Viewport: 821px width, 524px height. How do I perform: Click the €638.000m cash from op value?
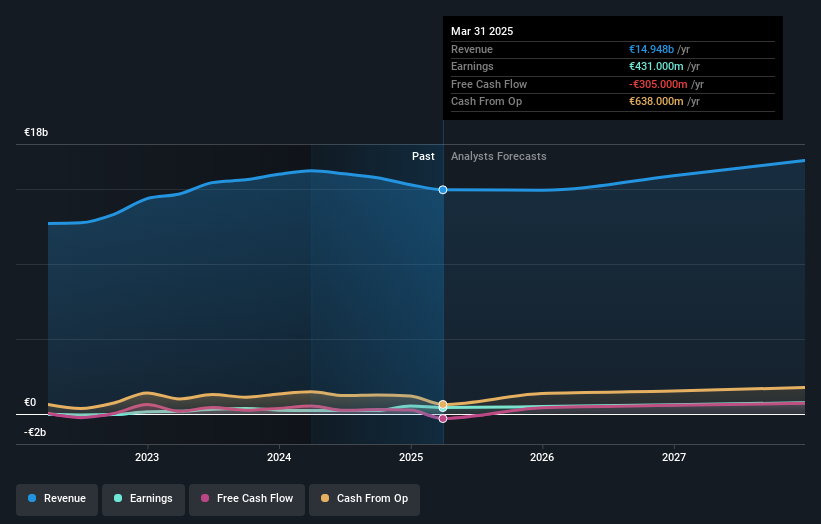[656, 102]
